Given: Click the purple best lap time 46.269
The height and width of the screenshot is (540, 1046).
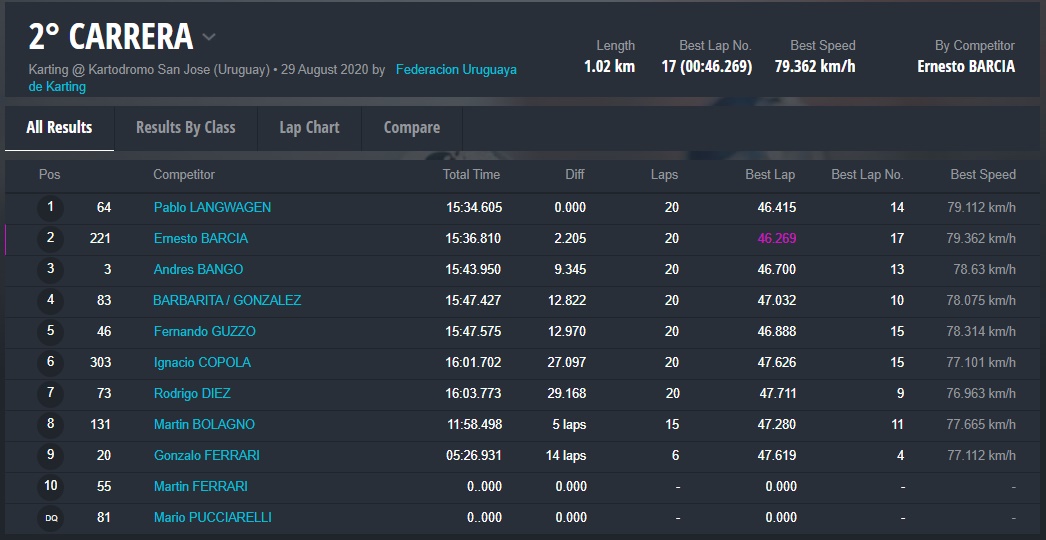Looking at the screenshot, I should click(776, 238).
